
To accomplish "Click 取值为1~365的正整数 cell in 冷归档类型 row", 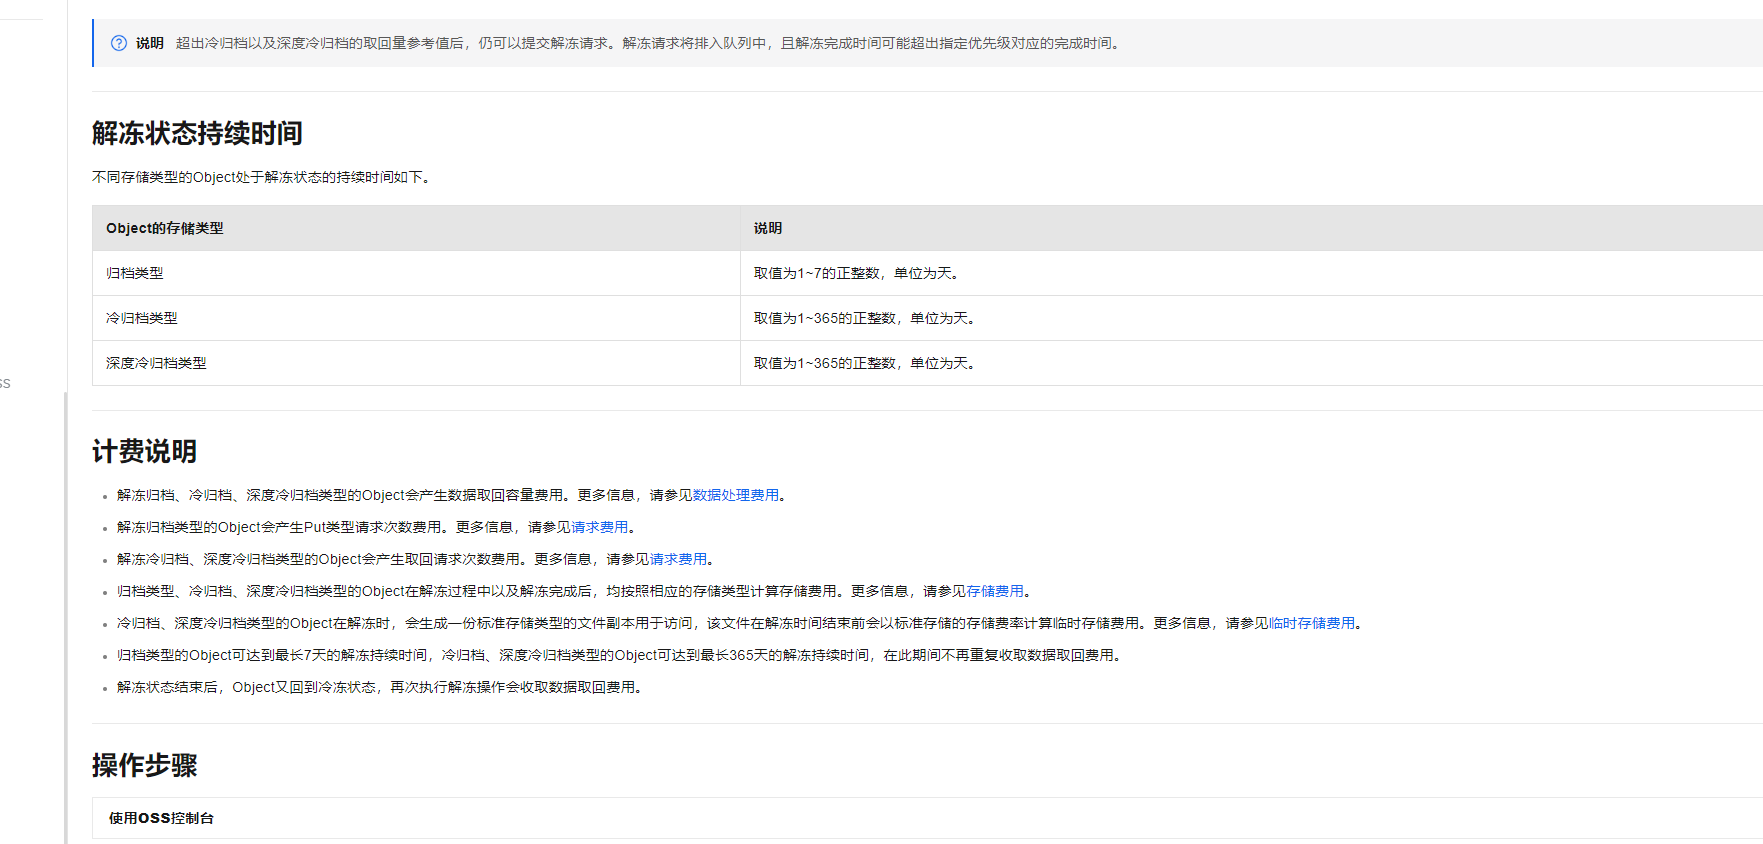I will [1251, 318].
